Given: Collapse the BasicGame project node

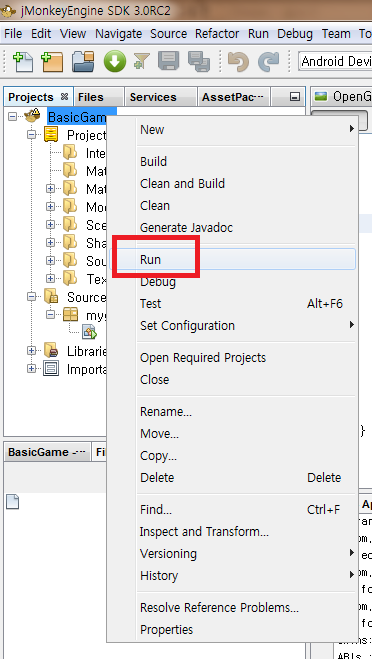Looking at the screenshot, I should 13,116.
